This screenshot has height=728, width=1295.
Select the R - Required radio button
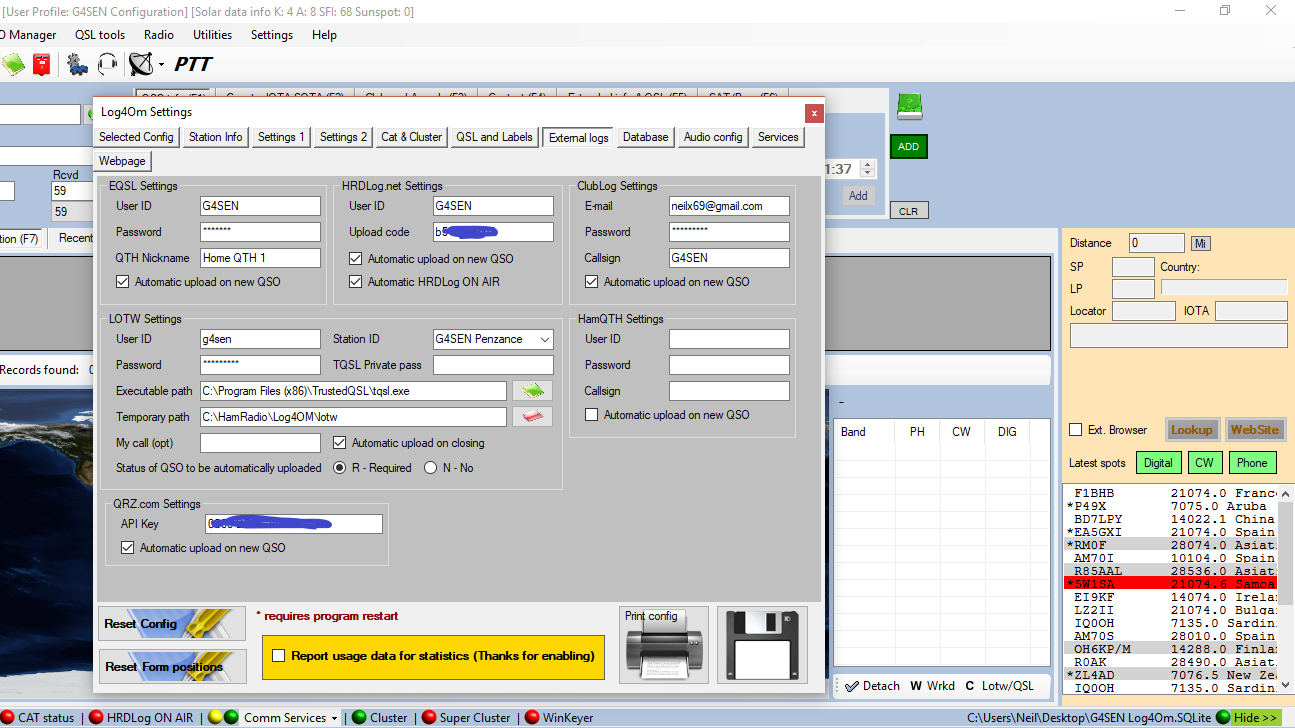[x=340, y=468]
